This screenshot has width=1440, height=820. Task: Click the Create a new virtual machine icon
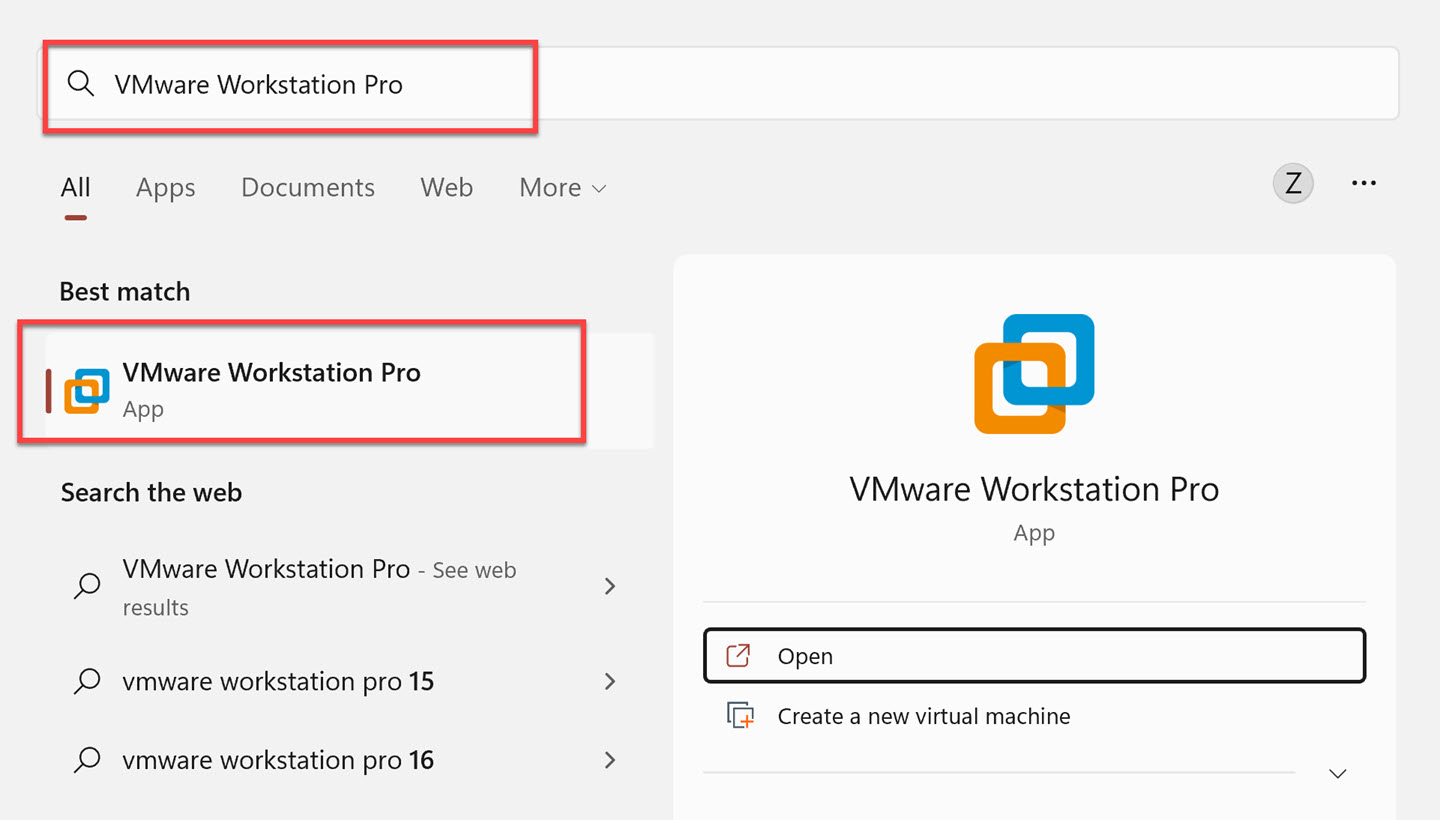coord(740,716)
